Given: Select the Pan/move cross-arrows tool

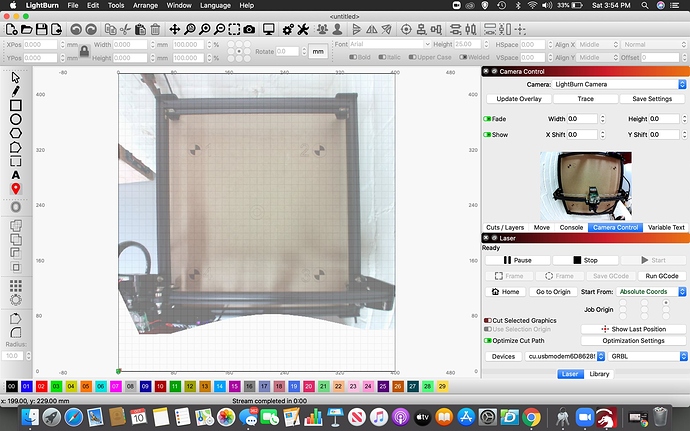Looking at the screenshot, I should point(175,29).
